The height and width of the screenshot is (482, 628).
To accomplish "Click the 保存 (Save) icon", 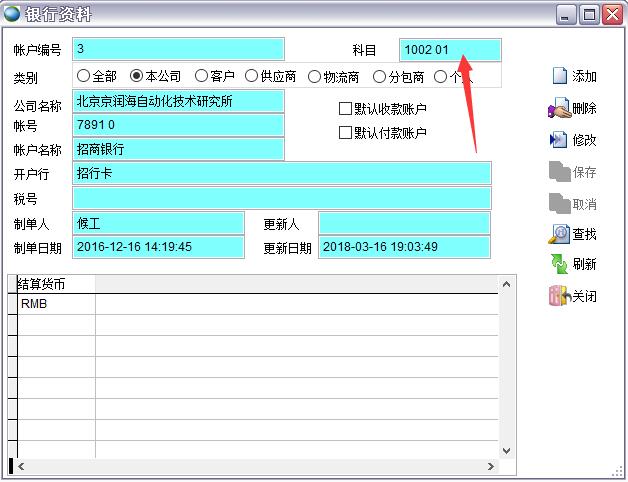I will 559,171.
